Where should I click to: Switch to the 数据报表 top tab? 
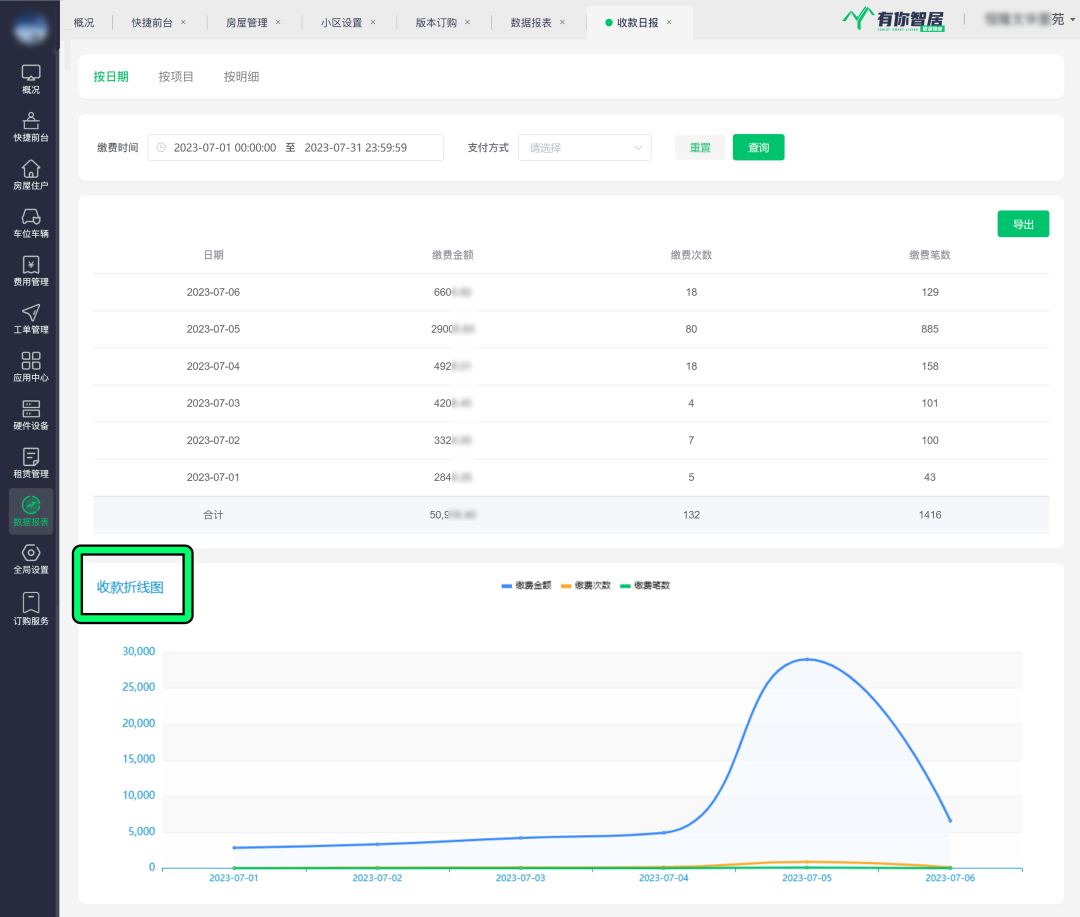click(x=531, y=22)
